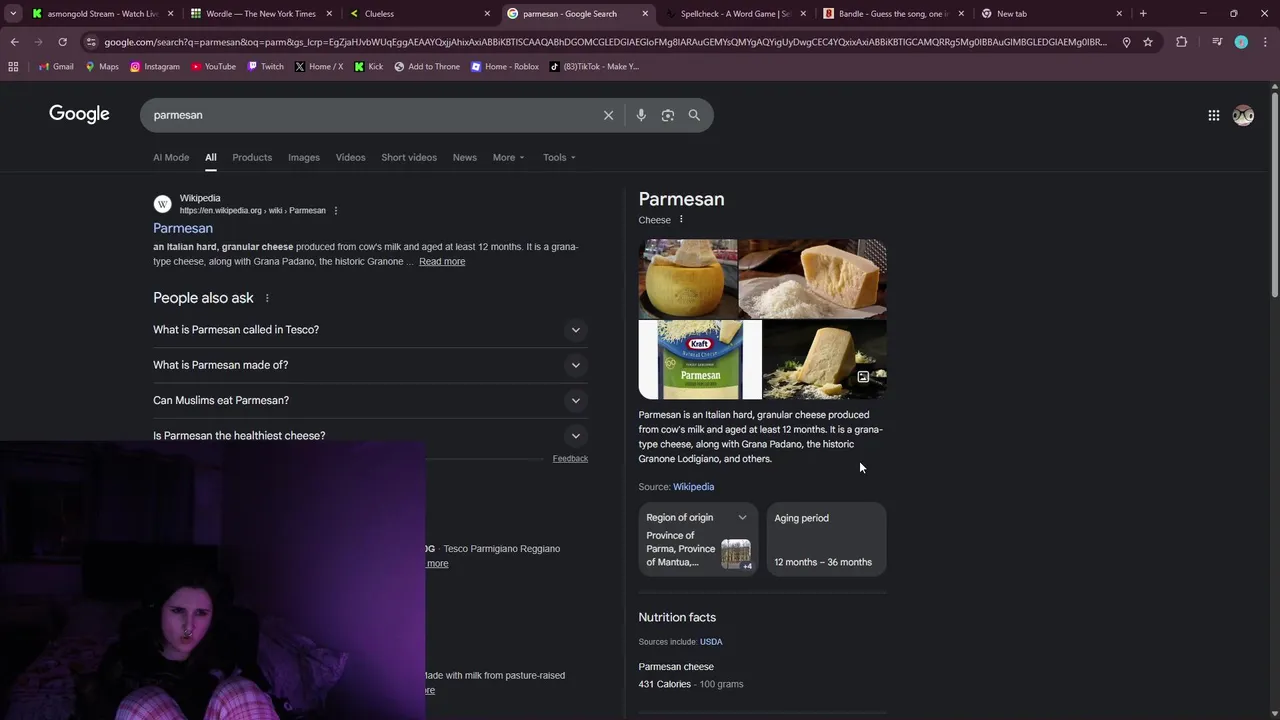Open People also ask options dots
Image resolution: width=1280 pixels, height=720 pixels.
tap(267, 298)
